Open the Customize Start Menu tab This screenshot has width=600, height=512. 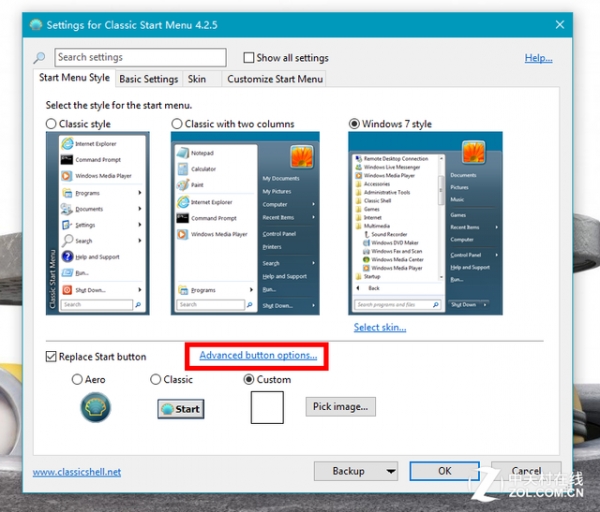point(275,79)
